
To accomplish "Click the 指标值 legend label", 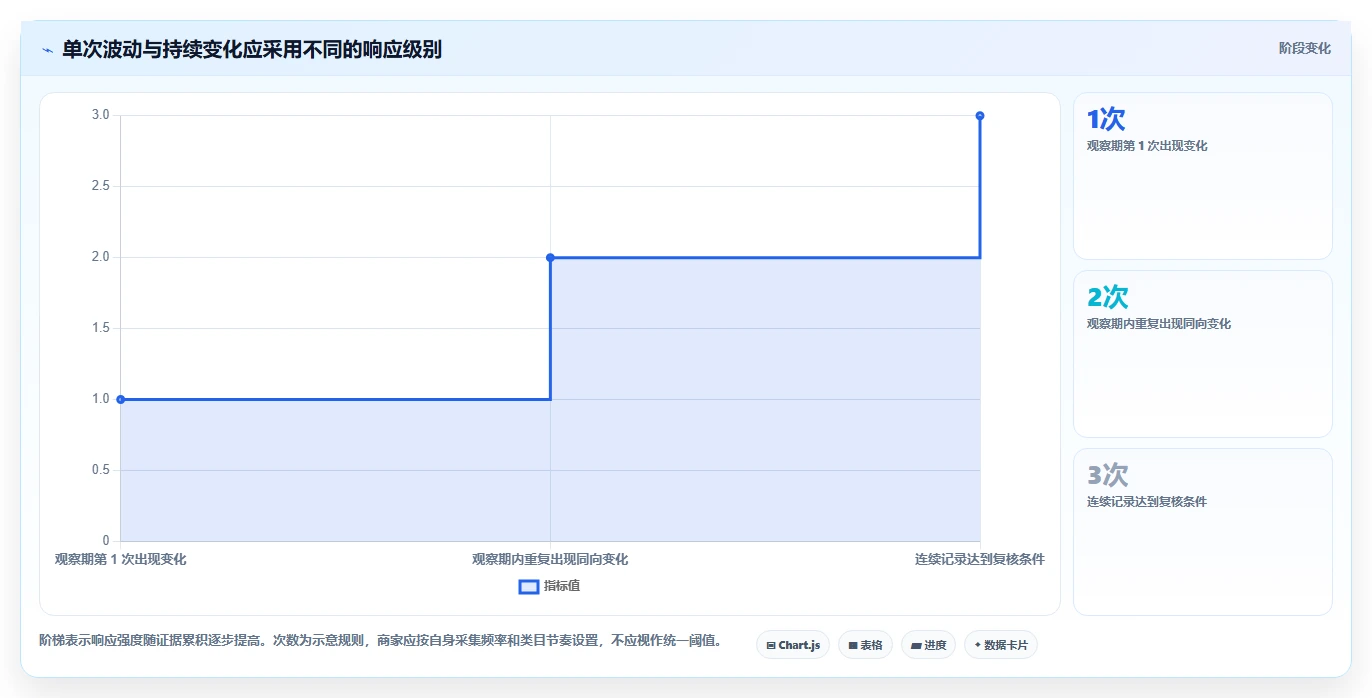I will [562, 586].
